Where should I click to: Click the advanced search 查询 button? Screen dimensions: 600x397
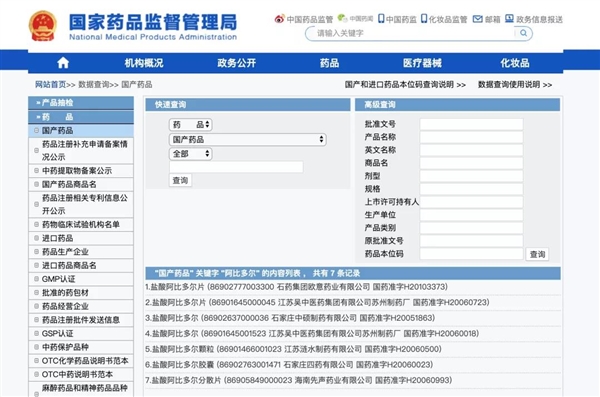click(x=537, y=254)
